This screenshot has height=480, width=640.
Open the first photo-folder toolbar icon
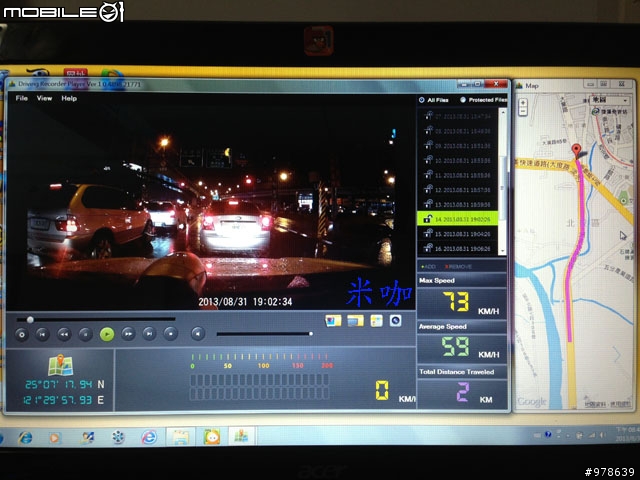point(333,321)
